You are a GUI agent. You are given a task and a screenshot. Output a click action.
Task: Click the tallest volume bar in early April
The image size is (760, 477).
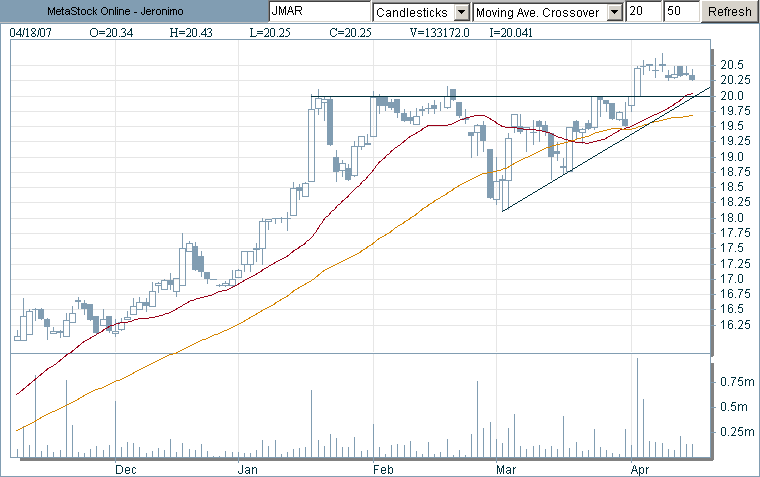point(637,408)
